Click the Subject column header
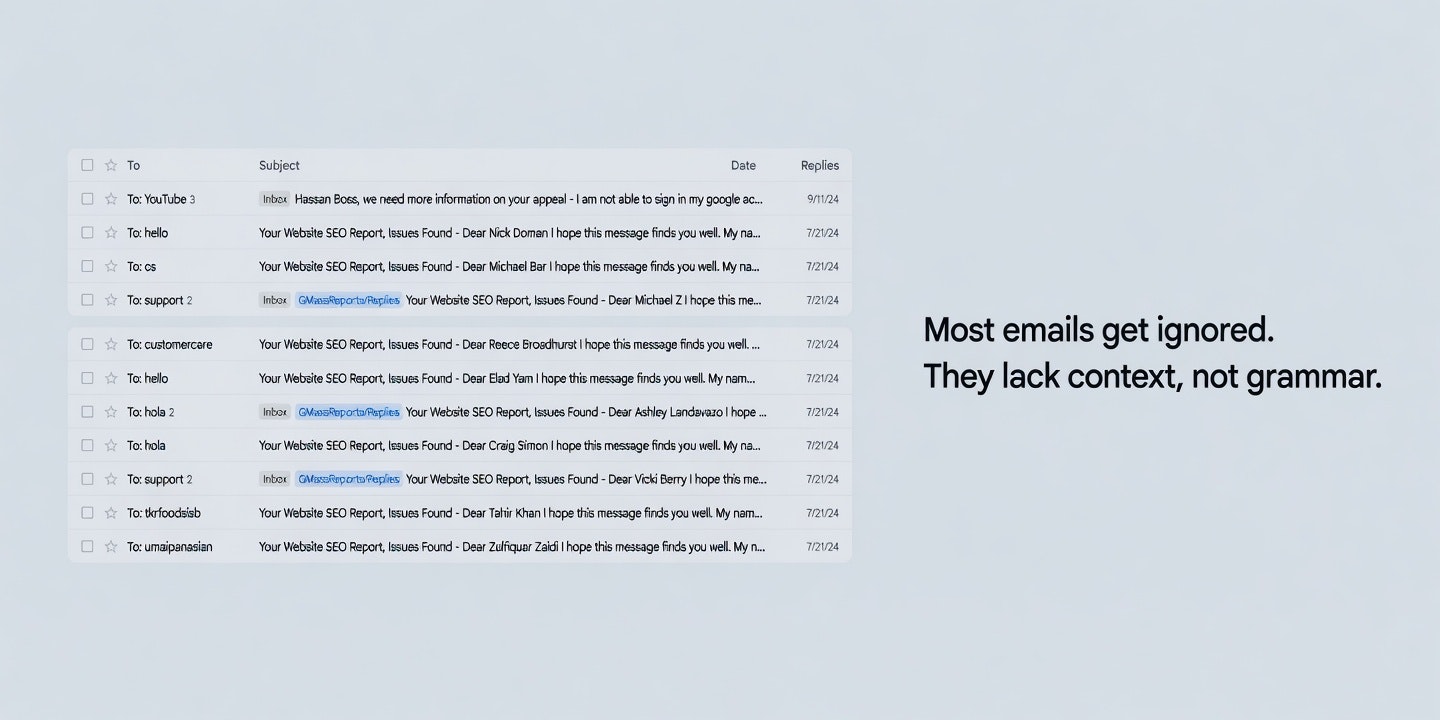The image size is (1440, 720). 279,166
